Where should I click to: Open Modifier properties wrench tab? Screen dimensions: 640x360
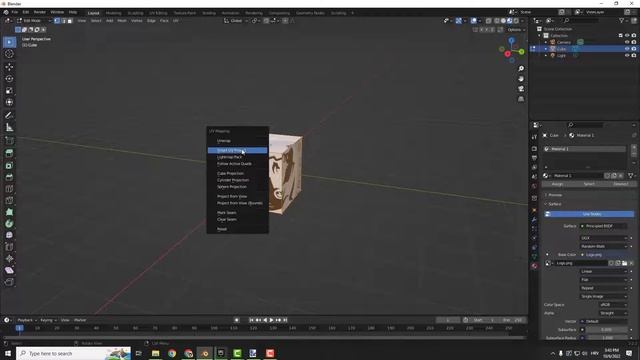click(534, 220)
